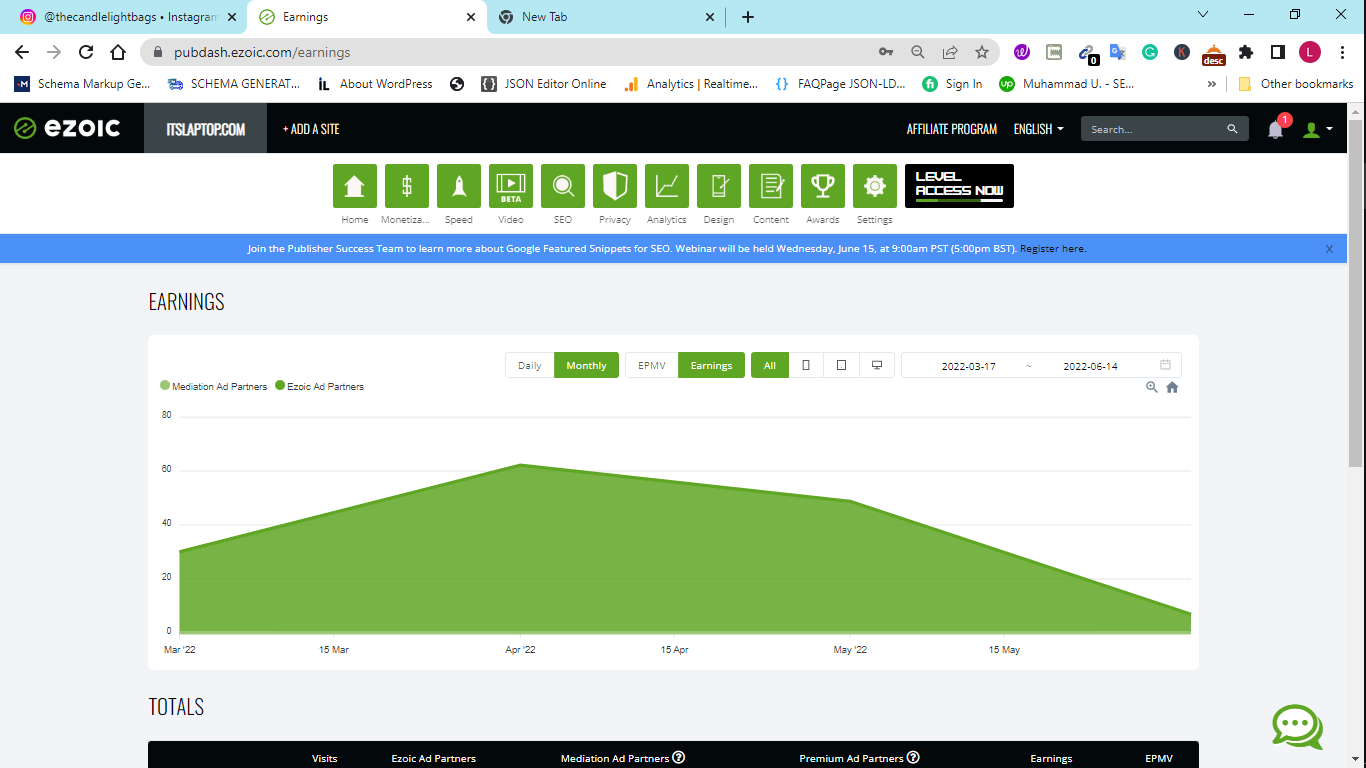This screenshot has width=1366, height=768.
Task: Toggle Mediation Ad Partners legend
Action: click(x=214, y=386)
